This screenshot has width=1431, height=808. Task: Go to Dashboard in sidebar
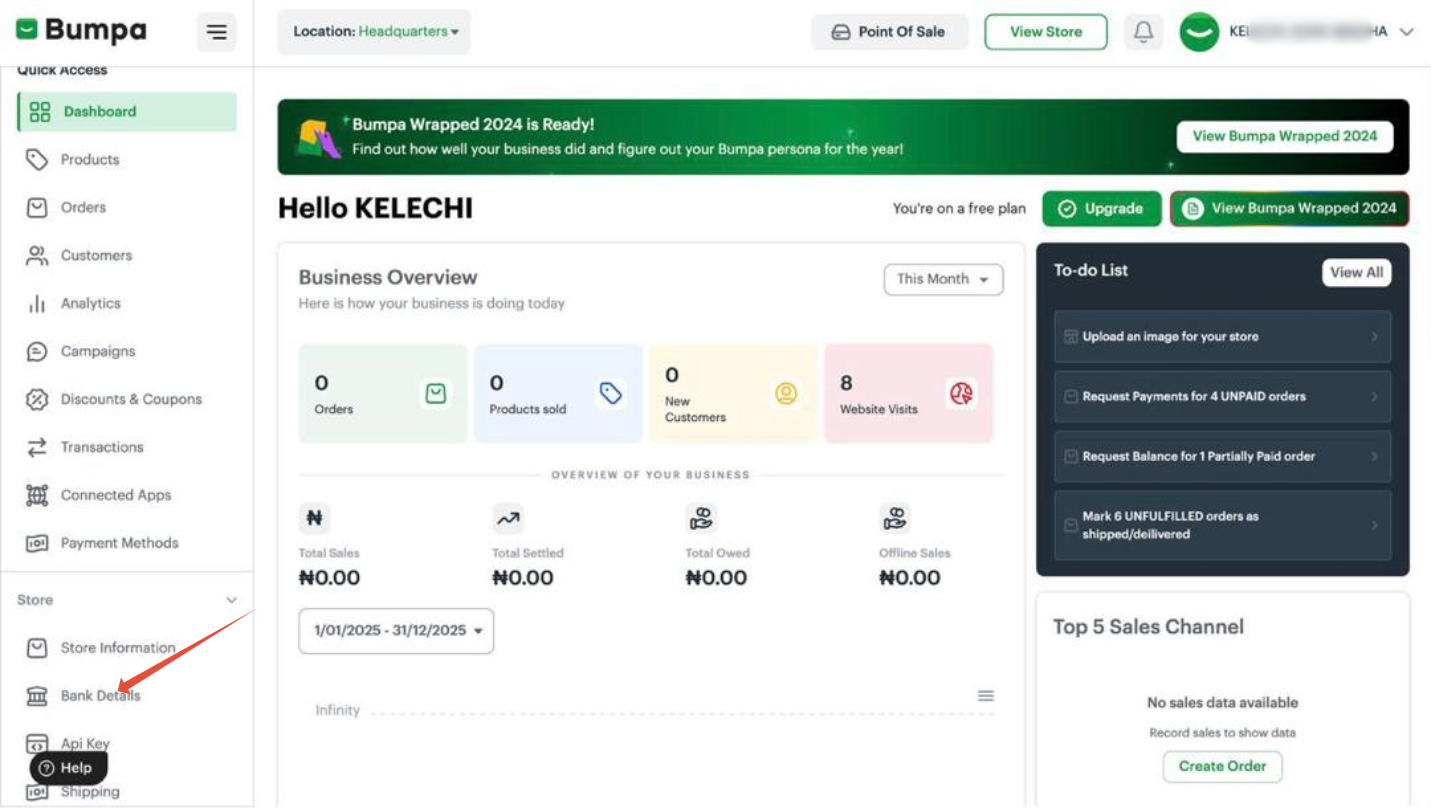pyautogui.click(x=127, y=112)
